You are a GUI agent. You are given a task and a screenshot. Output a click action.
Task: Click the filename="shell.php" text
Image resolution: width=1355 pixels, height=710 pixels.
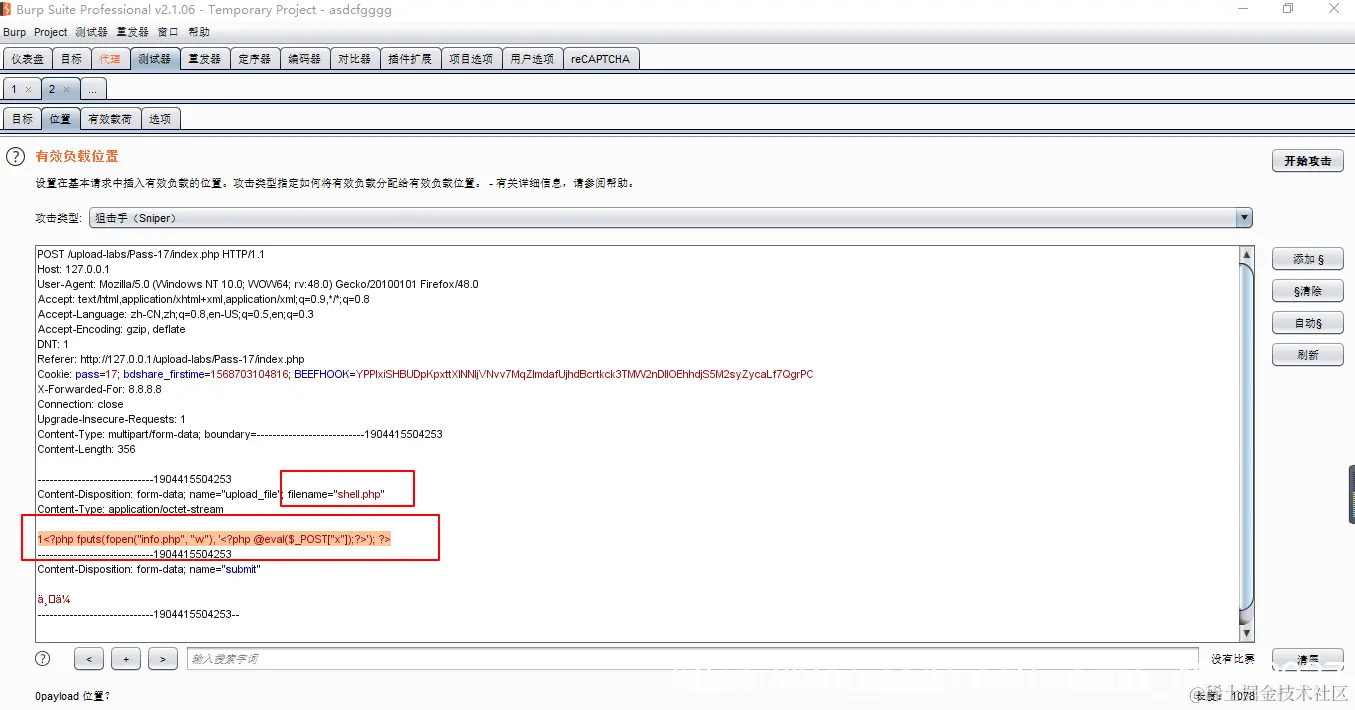coord(336,494)
